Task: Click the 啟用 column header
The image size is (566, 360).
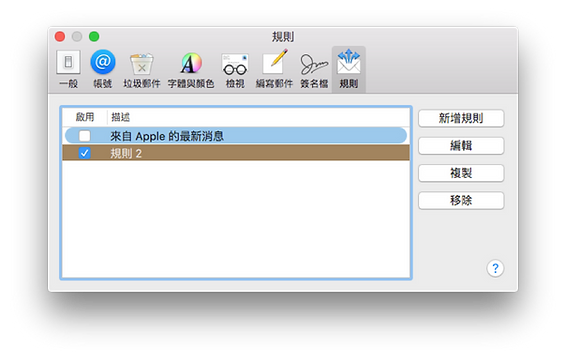Action: 85,117
